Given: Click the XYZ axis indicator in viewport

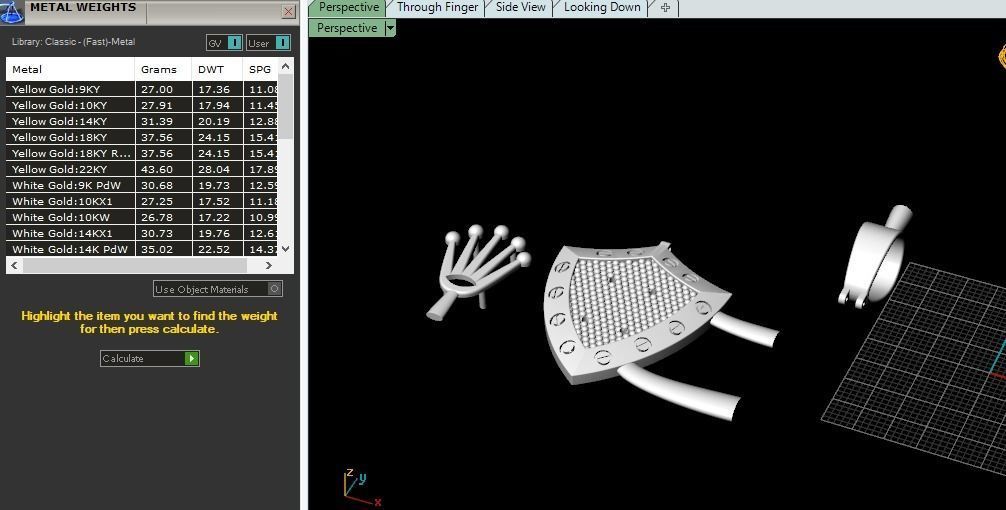Looking at the screenshot, I should (x=362, y=488).
